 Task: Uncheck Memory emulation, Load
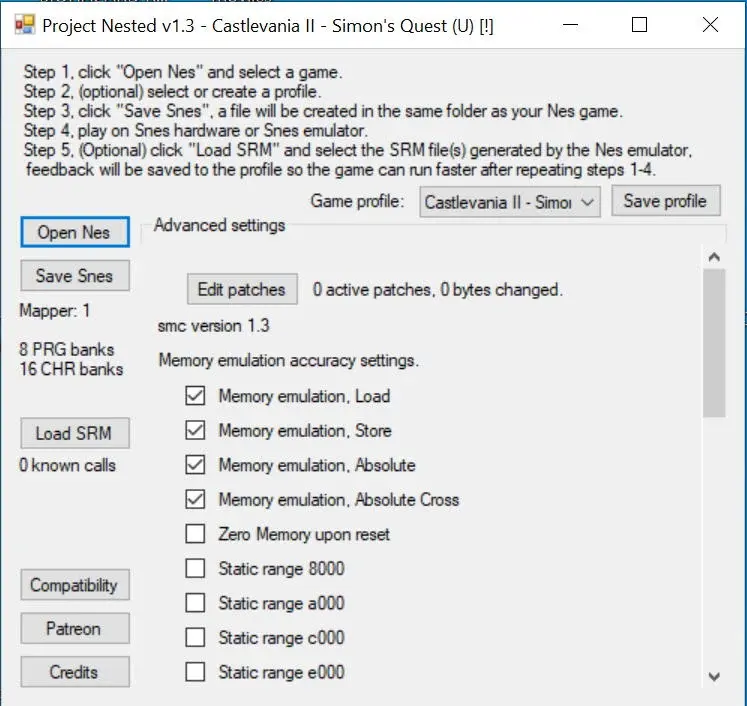196,396
